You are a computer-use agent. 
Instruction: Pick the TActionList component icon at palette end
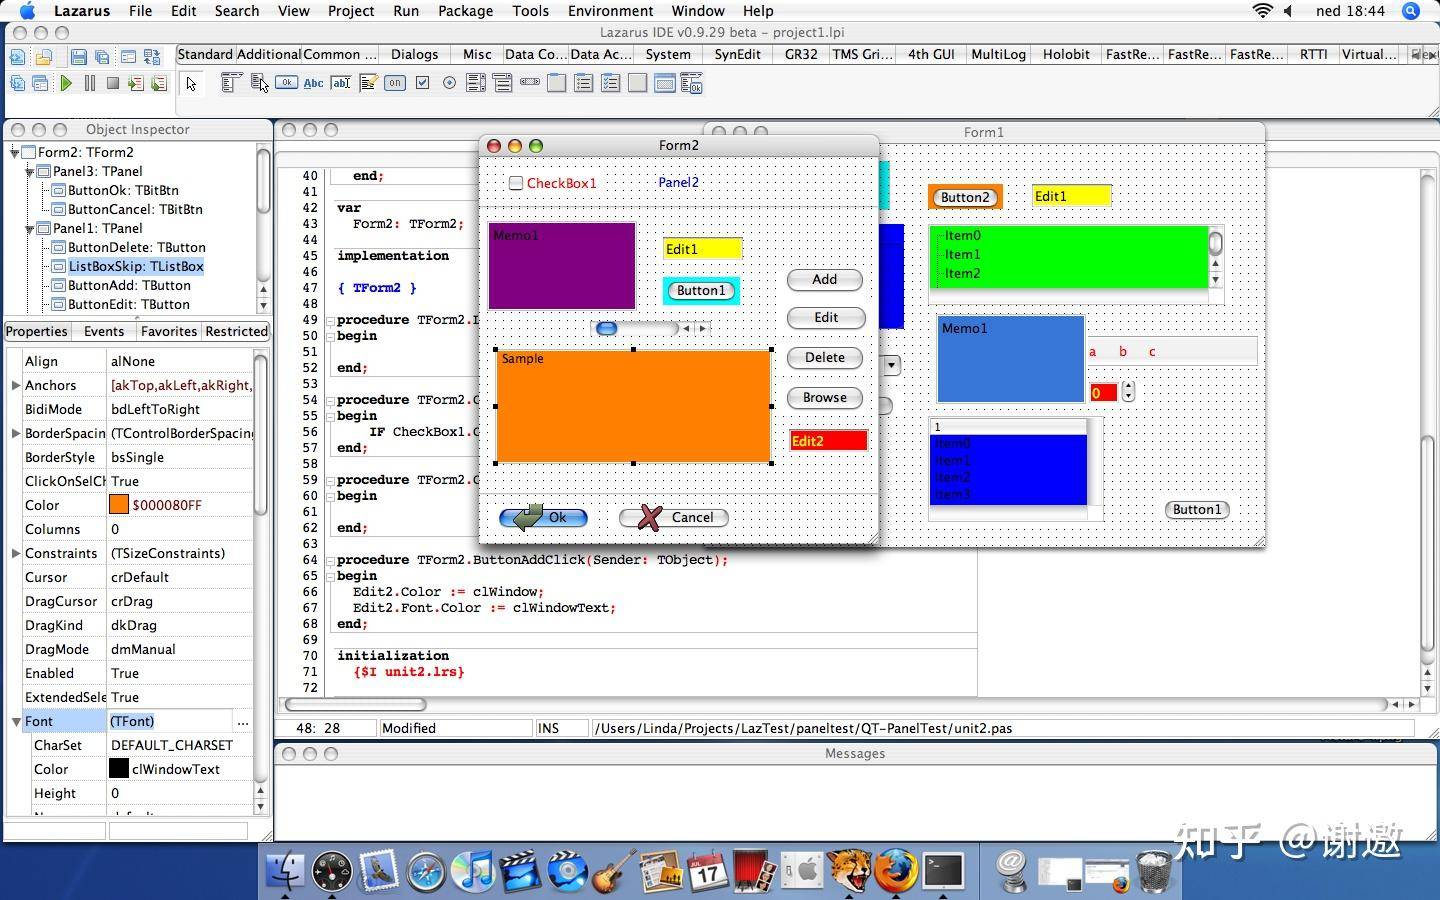[x=692, y=84]
